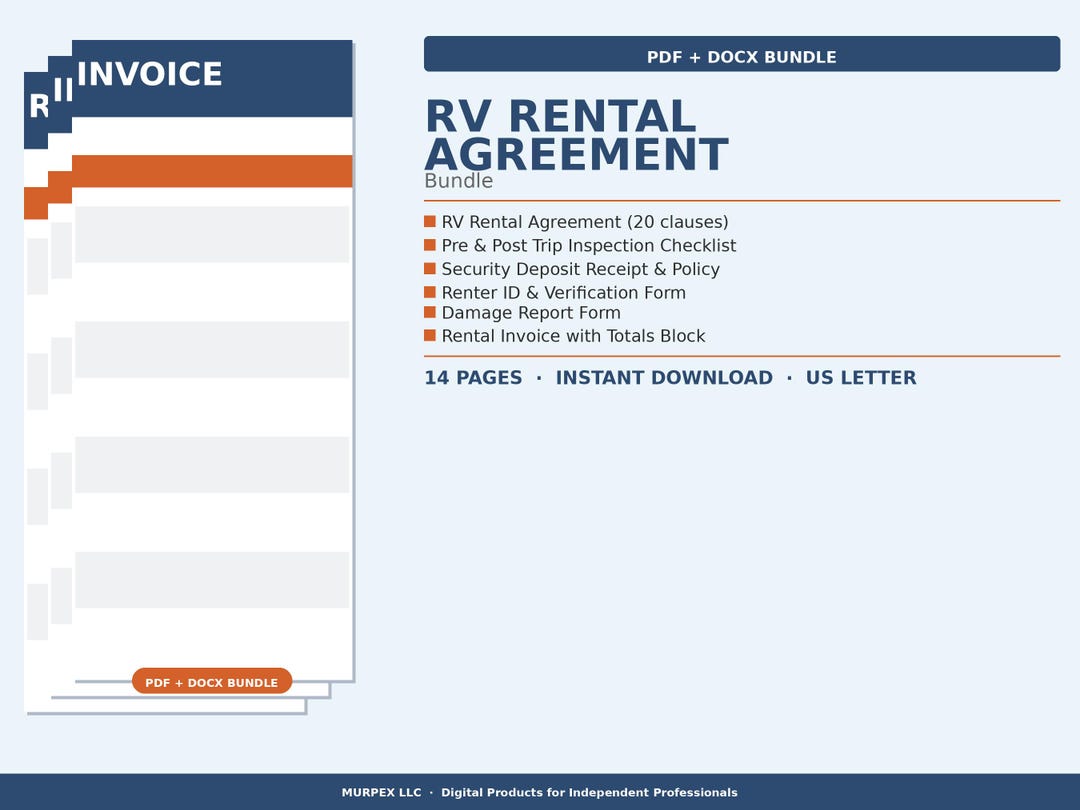The width and height of the screenshot is (1080, 810).
Task: Select 'RV Rental Agreement (20 clauses)' line
Action: tap(585, 222)
